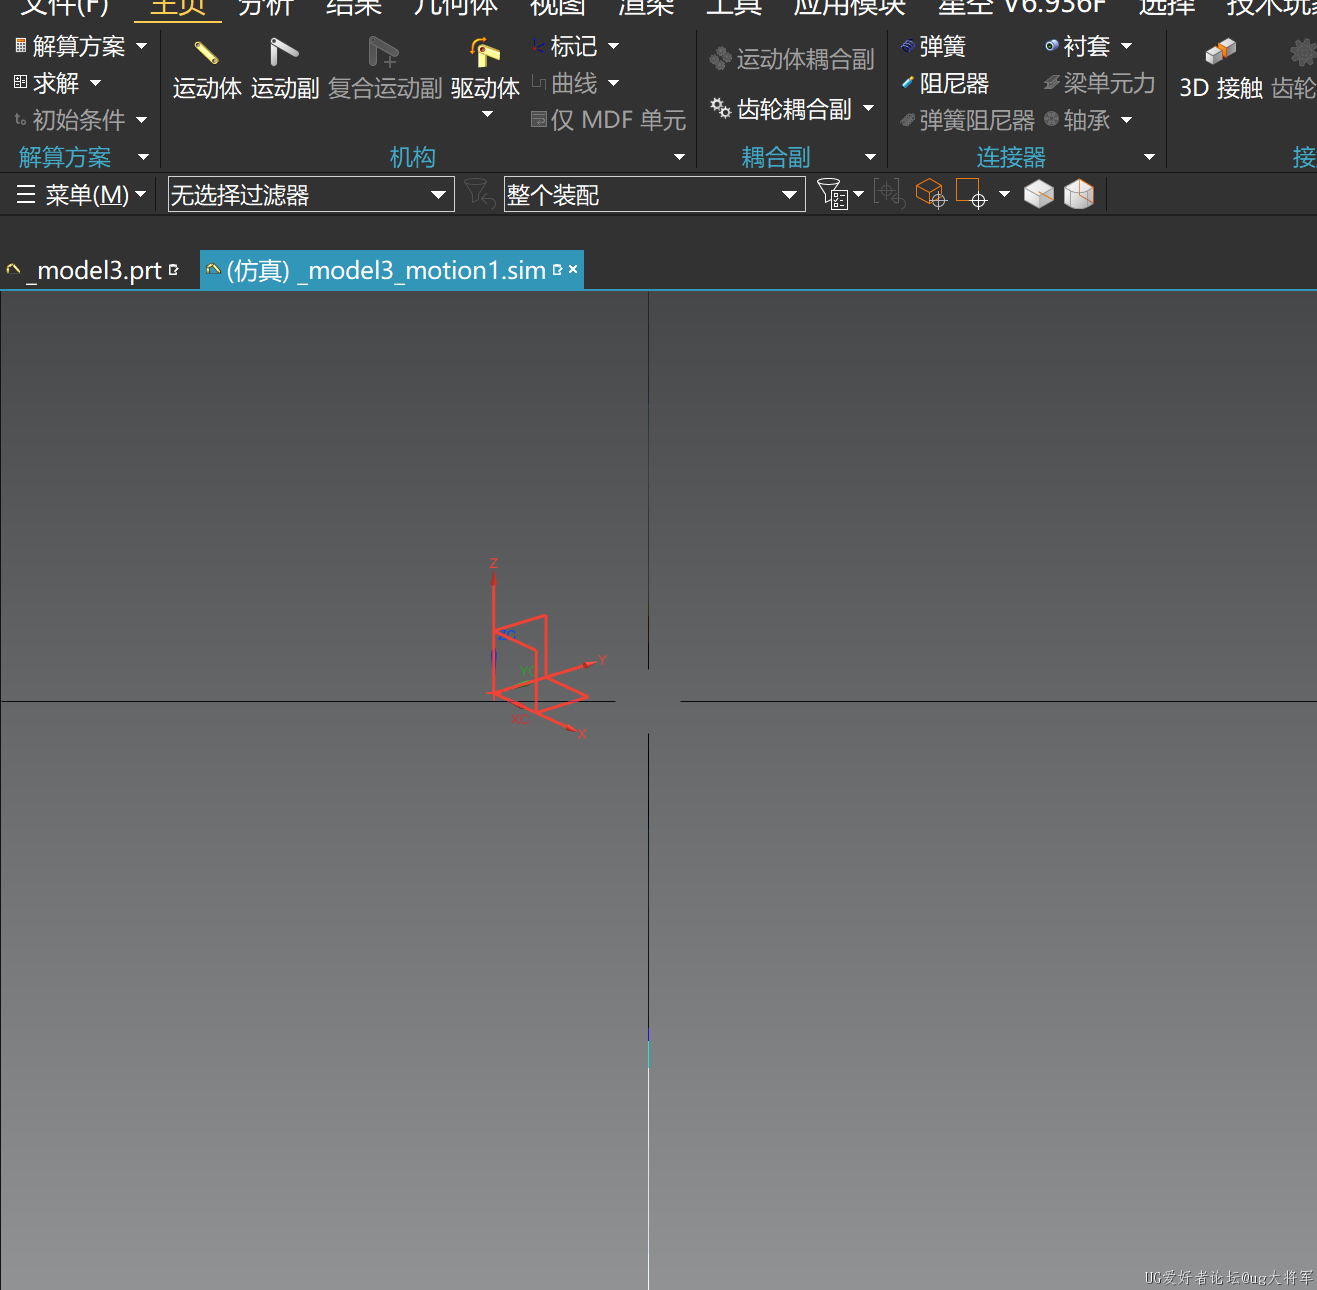Expand the 衬套 dropdown arrow

pyautogui.click(x=1127, y=46)
